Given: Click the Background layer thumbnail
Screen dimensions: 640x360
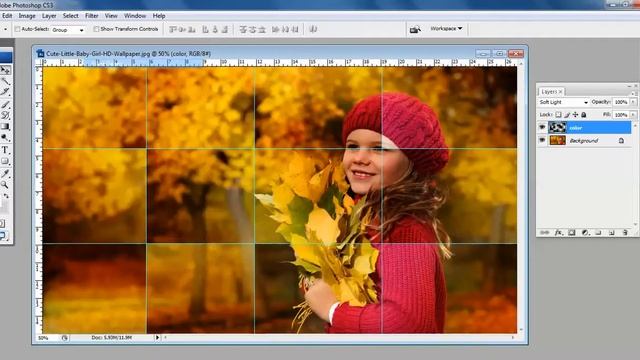Looking at the screenshot, I should coord(557,140).
